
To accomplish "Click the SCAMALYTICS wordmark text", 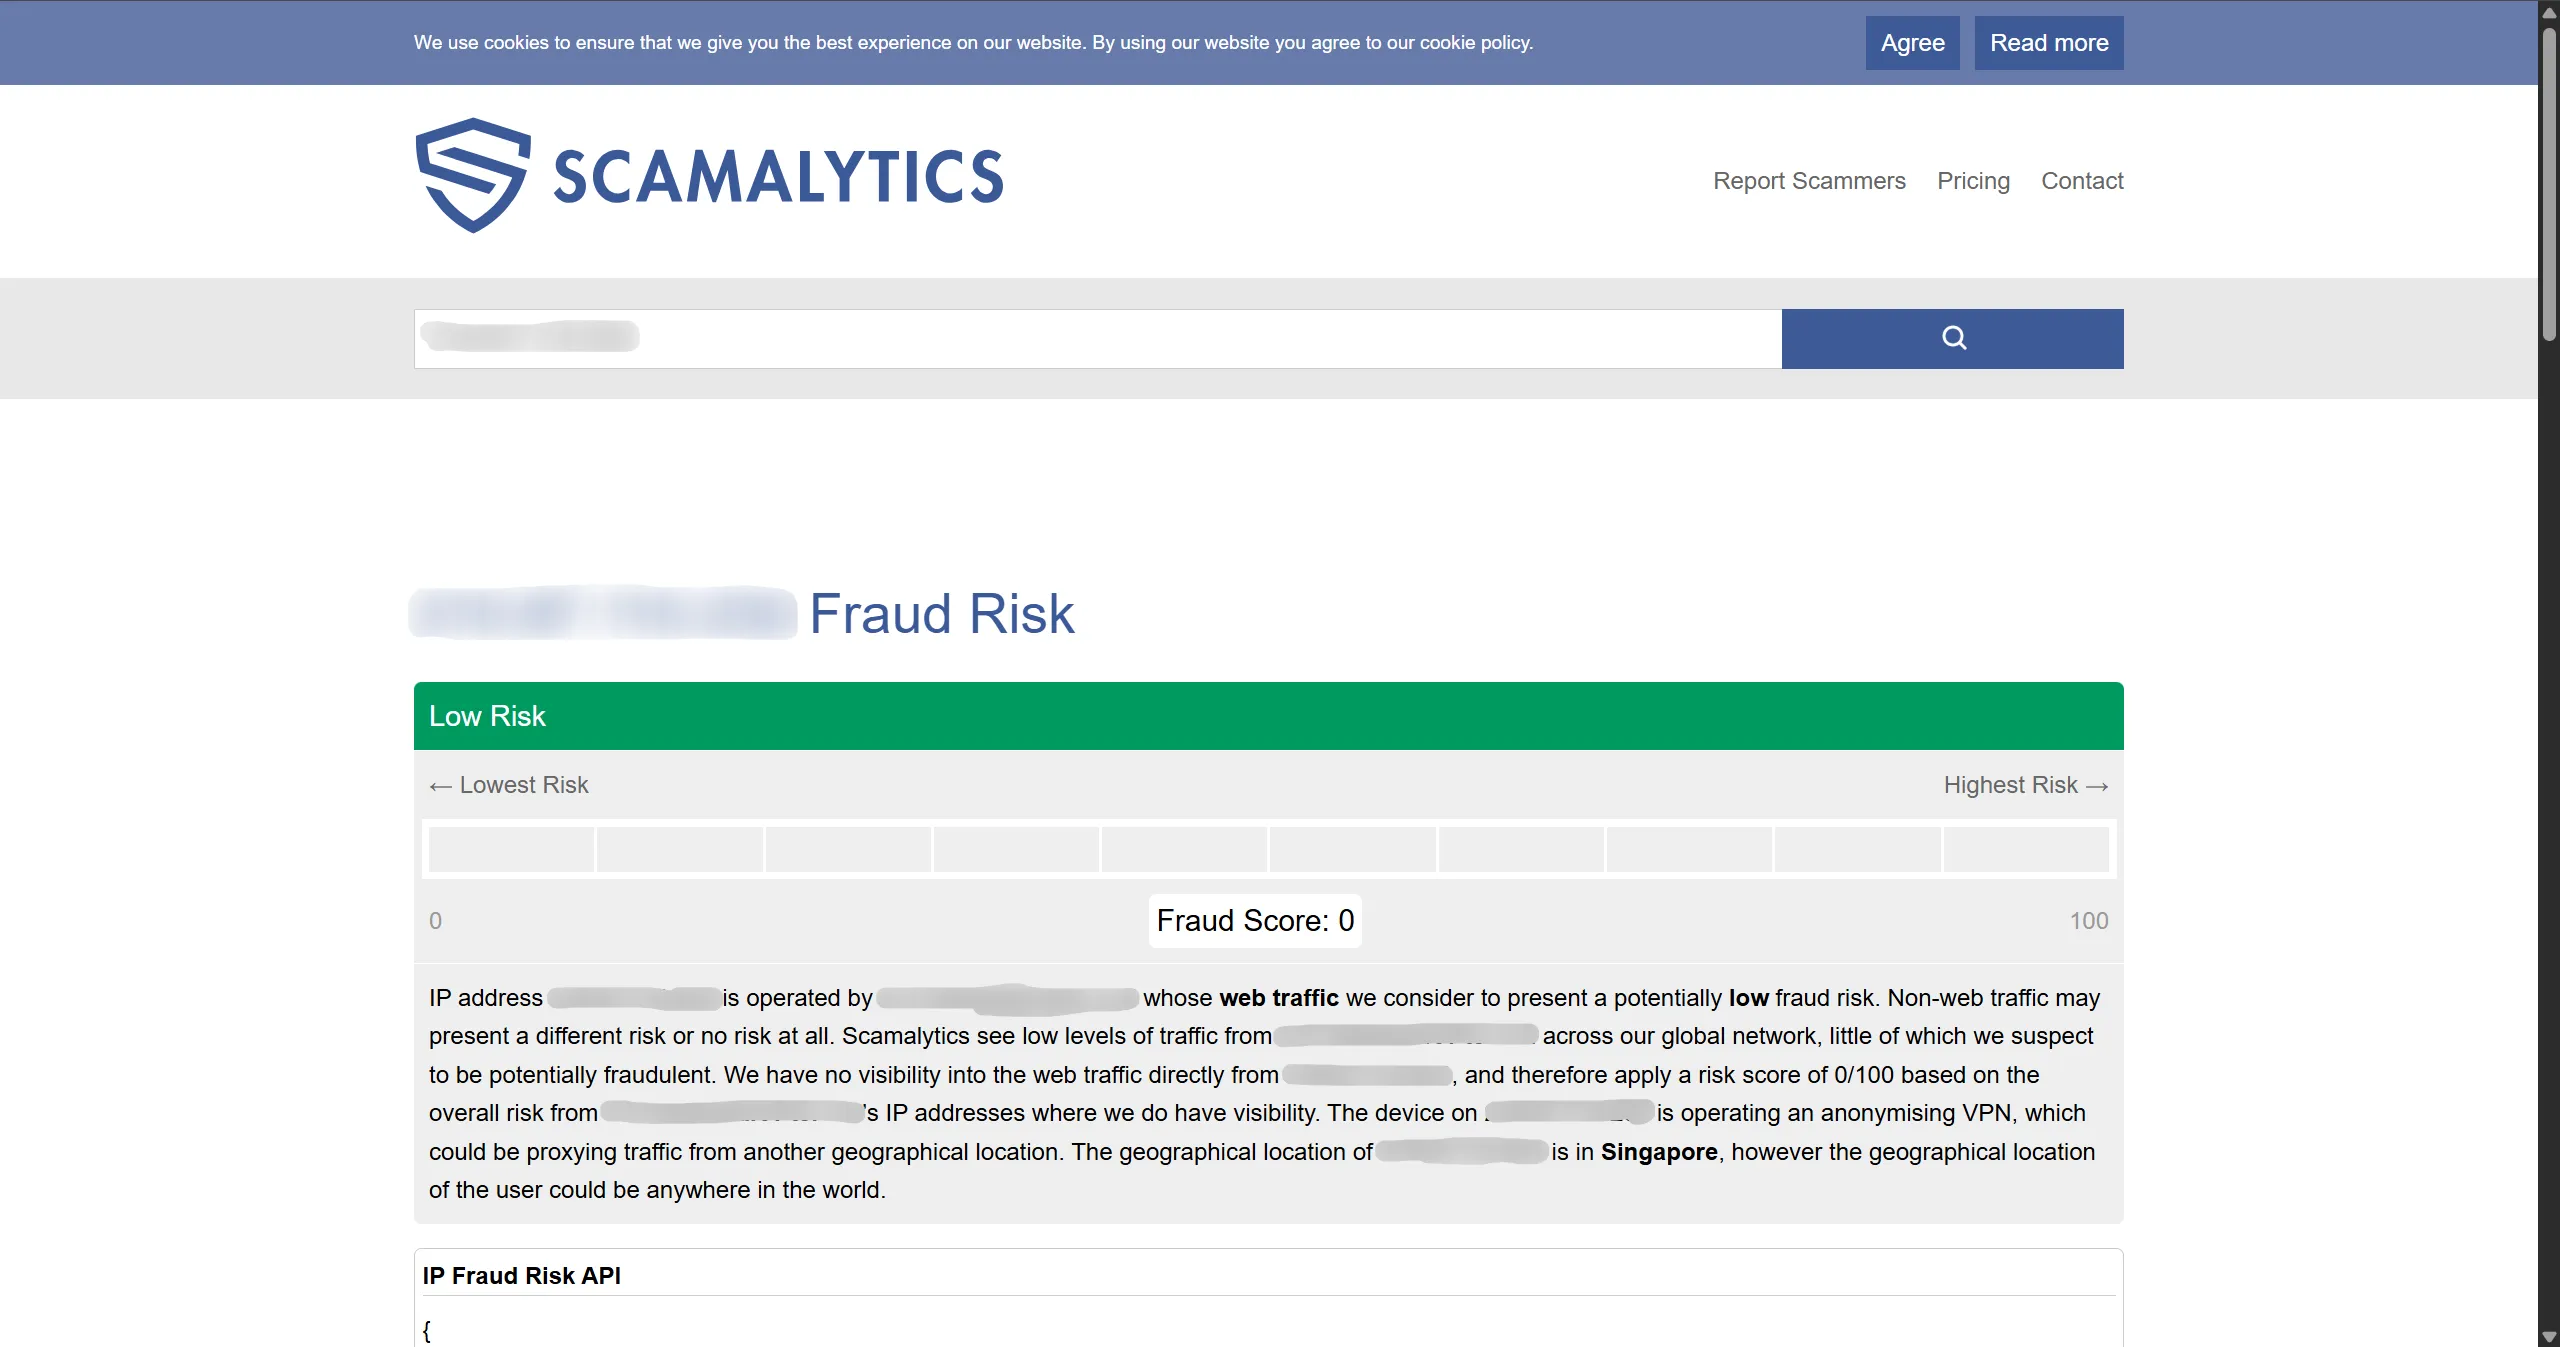I will (x=778, y=177).
